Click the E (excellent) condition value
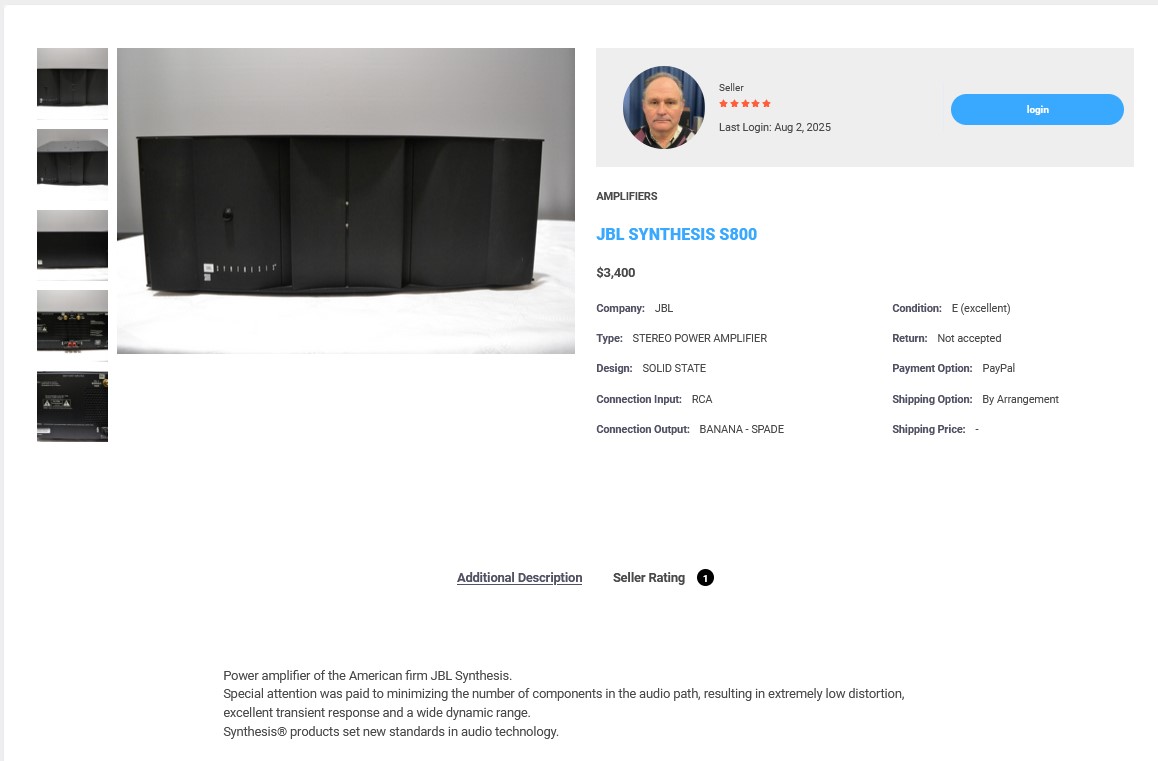Image resolution: width=1158 pixels, height=761 pixels. [x=981, y=308]
